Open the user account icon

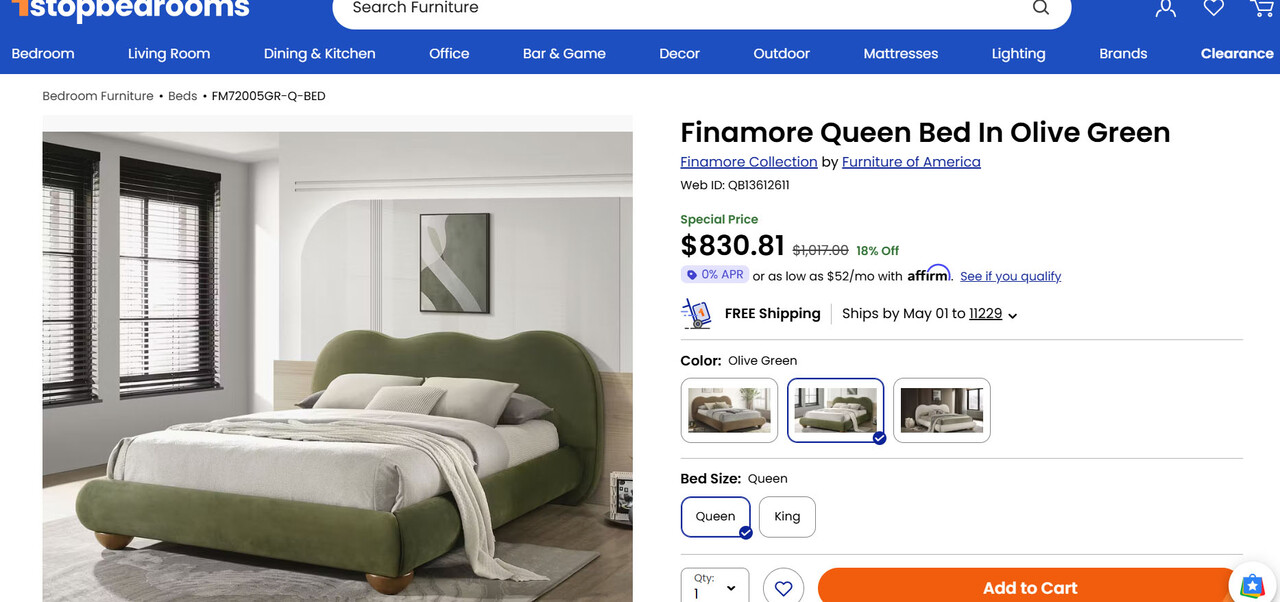tap(1165, 8)
